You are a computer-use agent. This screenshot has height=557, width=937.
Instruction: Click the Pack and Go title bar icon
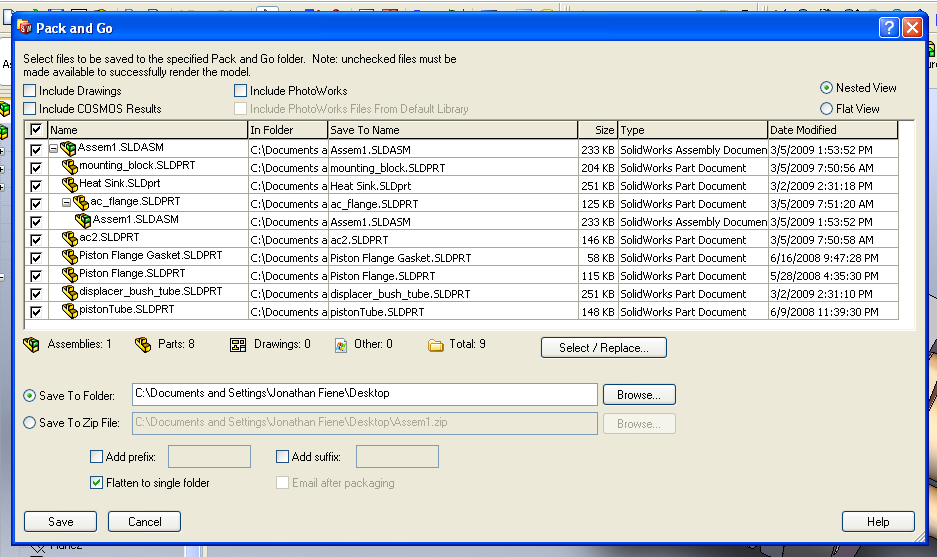[x=25, y=27]
